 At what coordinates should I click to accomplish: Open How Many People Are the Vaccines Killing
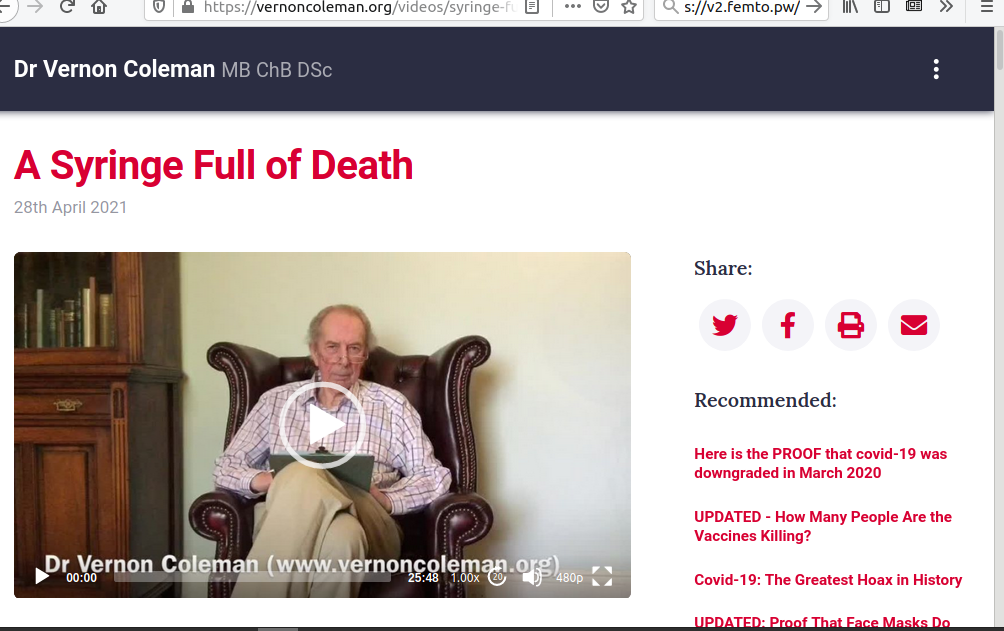click(x=823, y=526)
